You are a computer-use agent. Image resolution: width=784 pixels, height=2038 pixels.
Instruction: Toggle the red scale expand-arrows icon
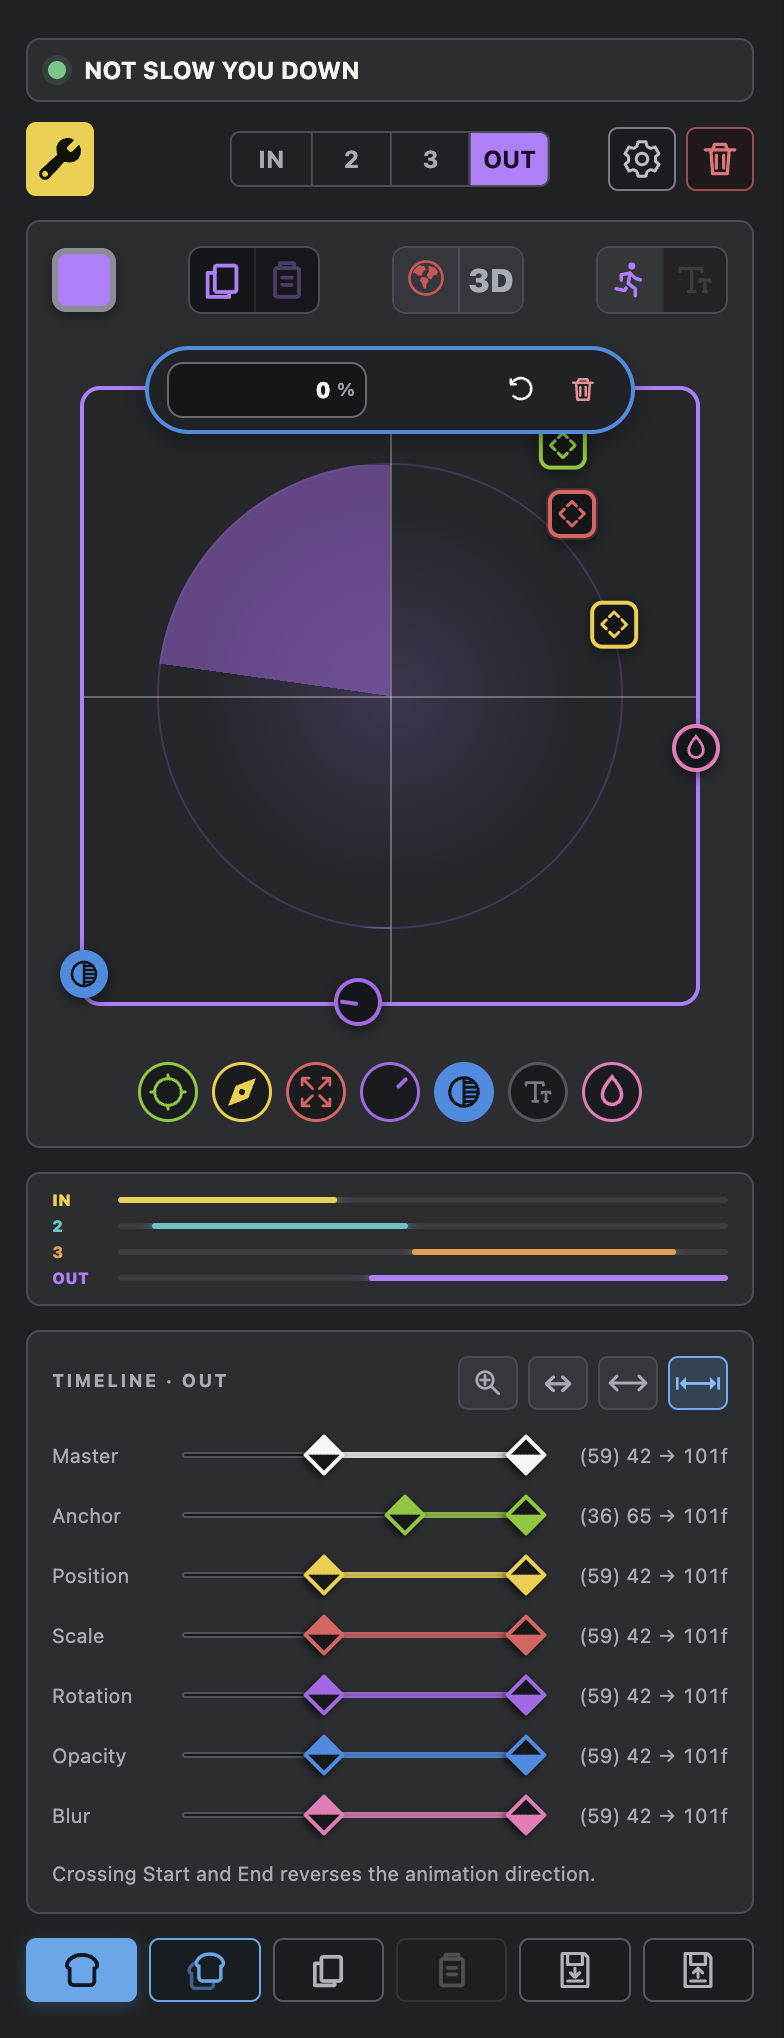[x=316, y=1092]
